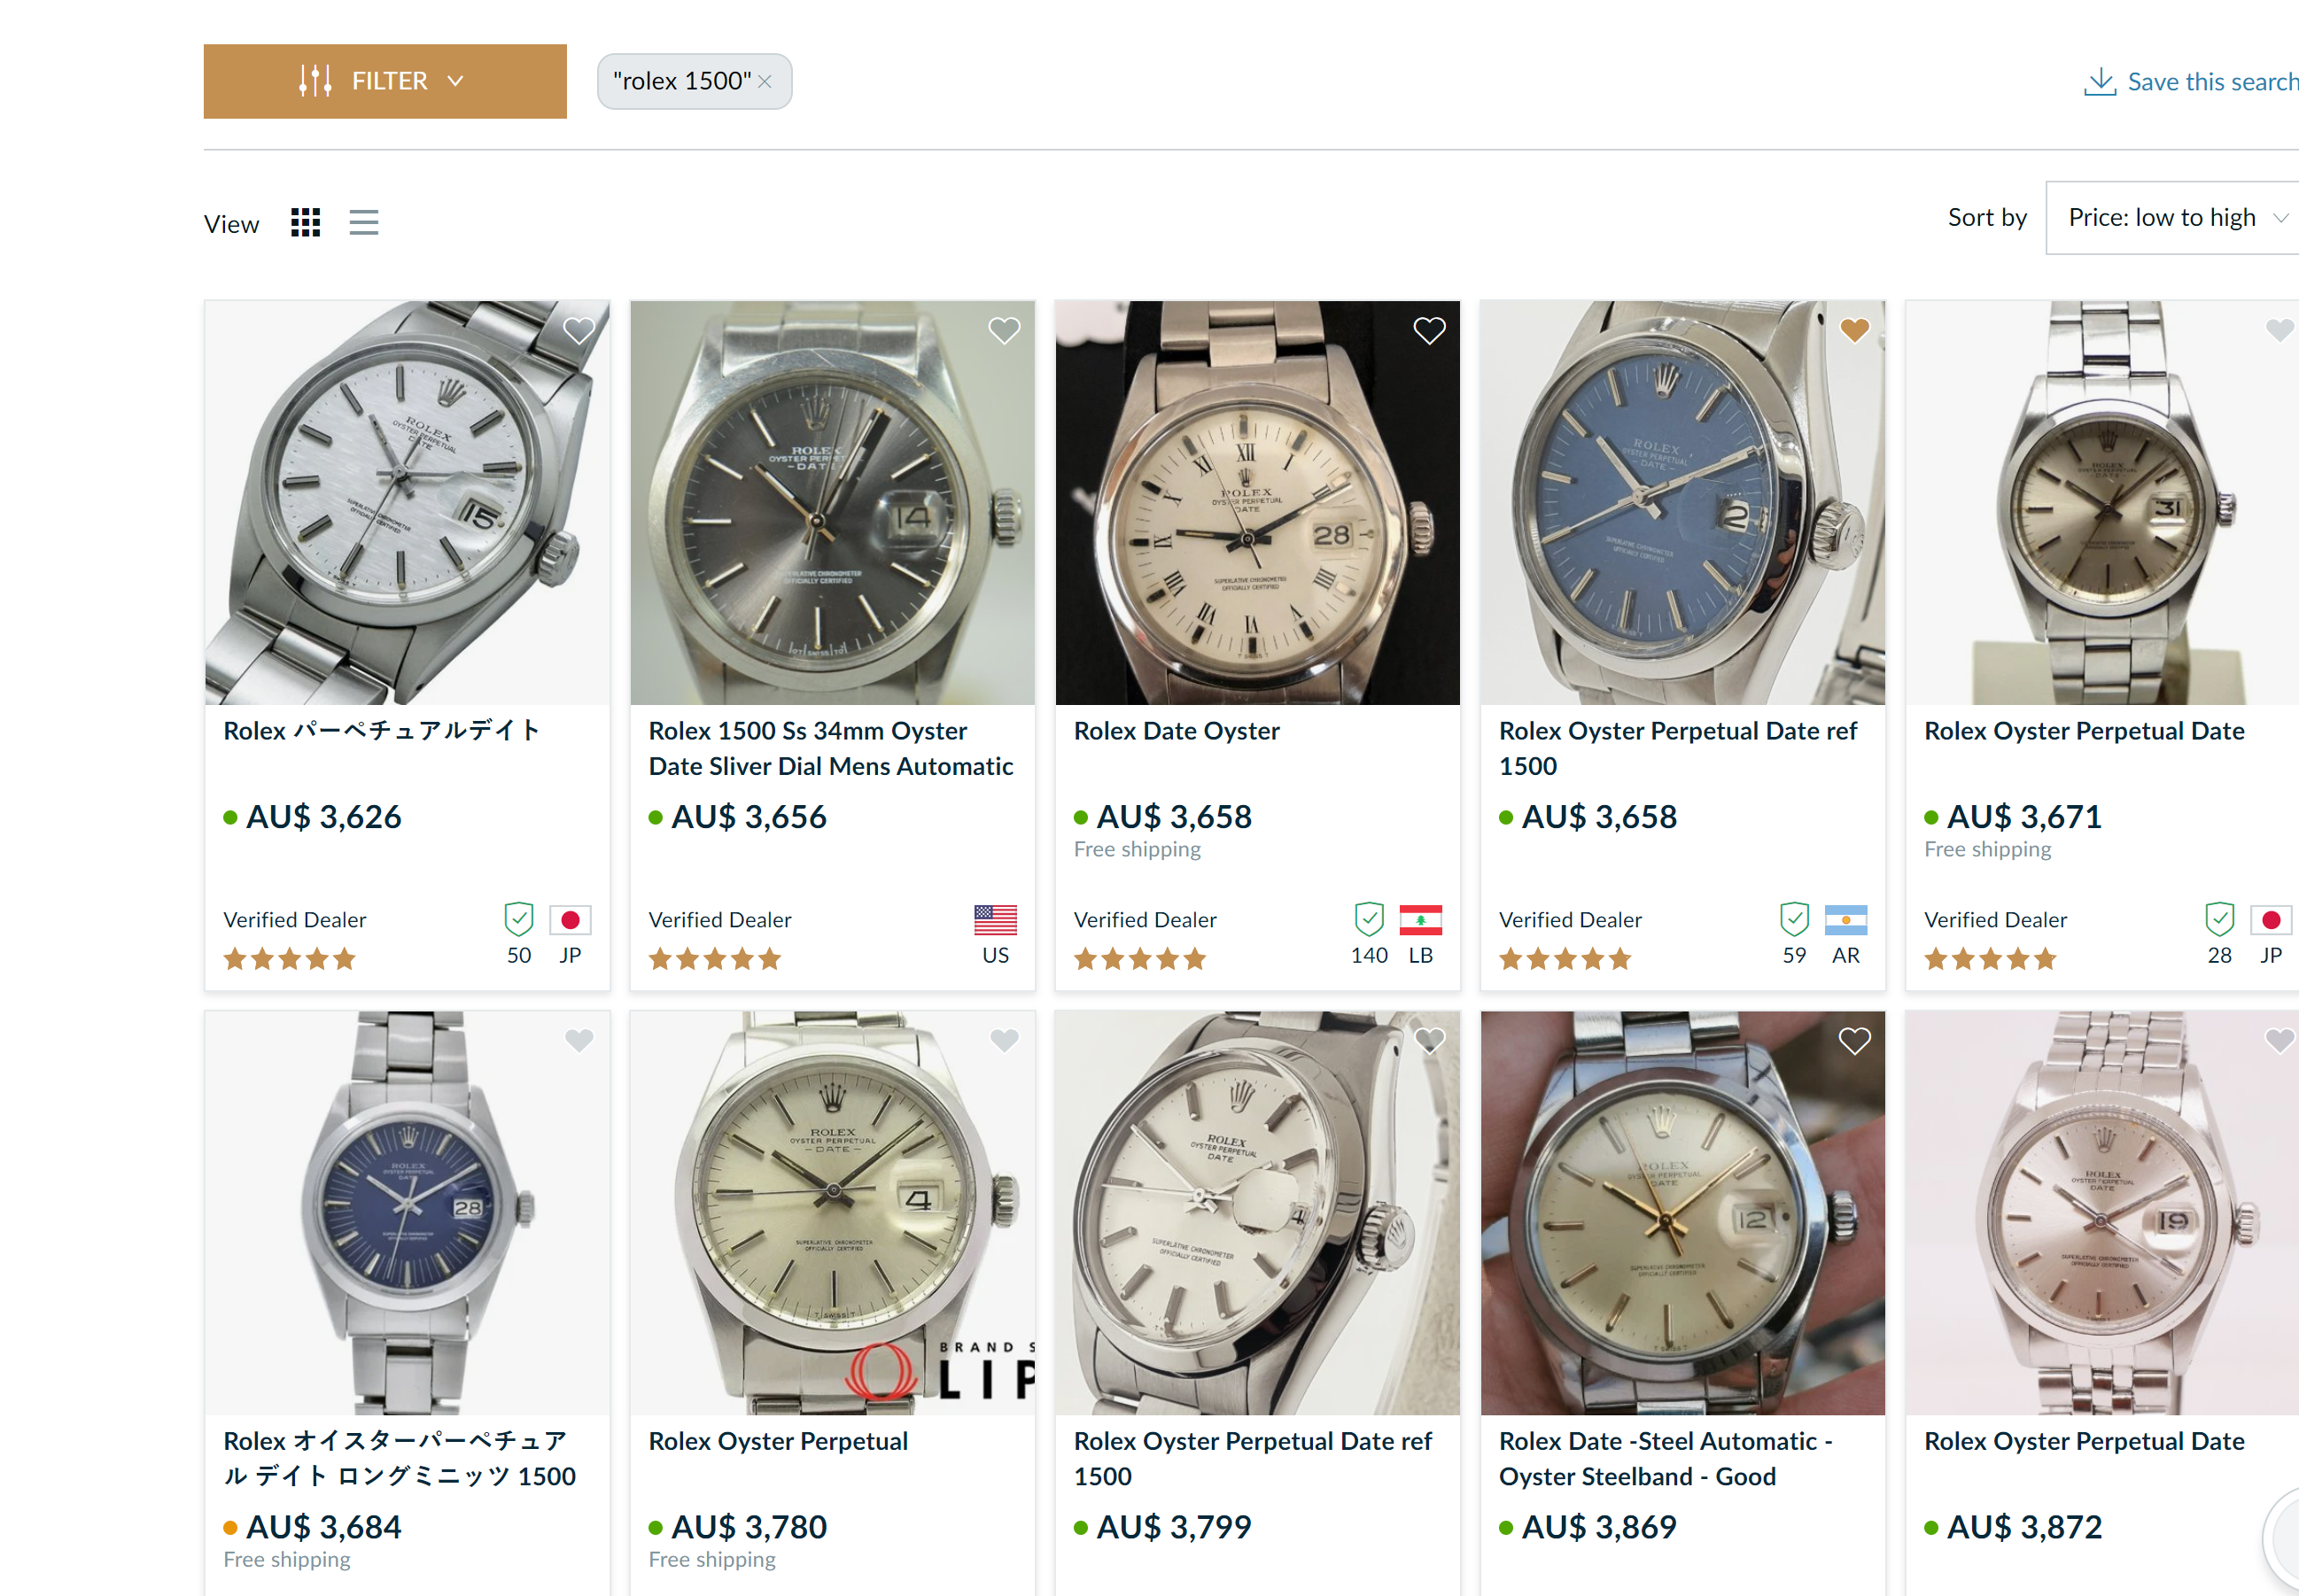This screenshot has height=1596, width=2299.
Task: Open the AU$ 3,780 Rolex Oyster Perpetual thumbnail
Action: pos(832,1212)
